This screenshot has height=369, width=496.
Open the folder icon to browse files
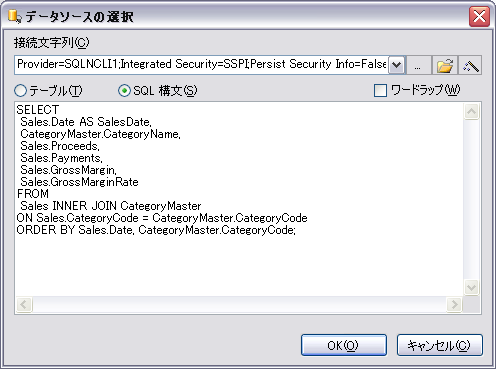(445, 65)
